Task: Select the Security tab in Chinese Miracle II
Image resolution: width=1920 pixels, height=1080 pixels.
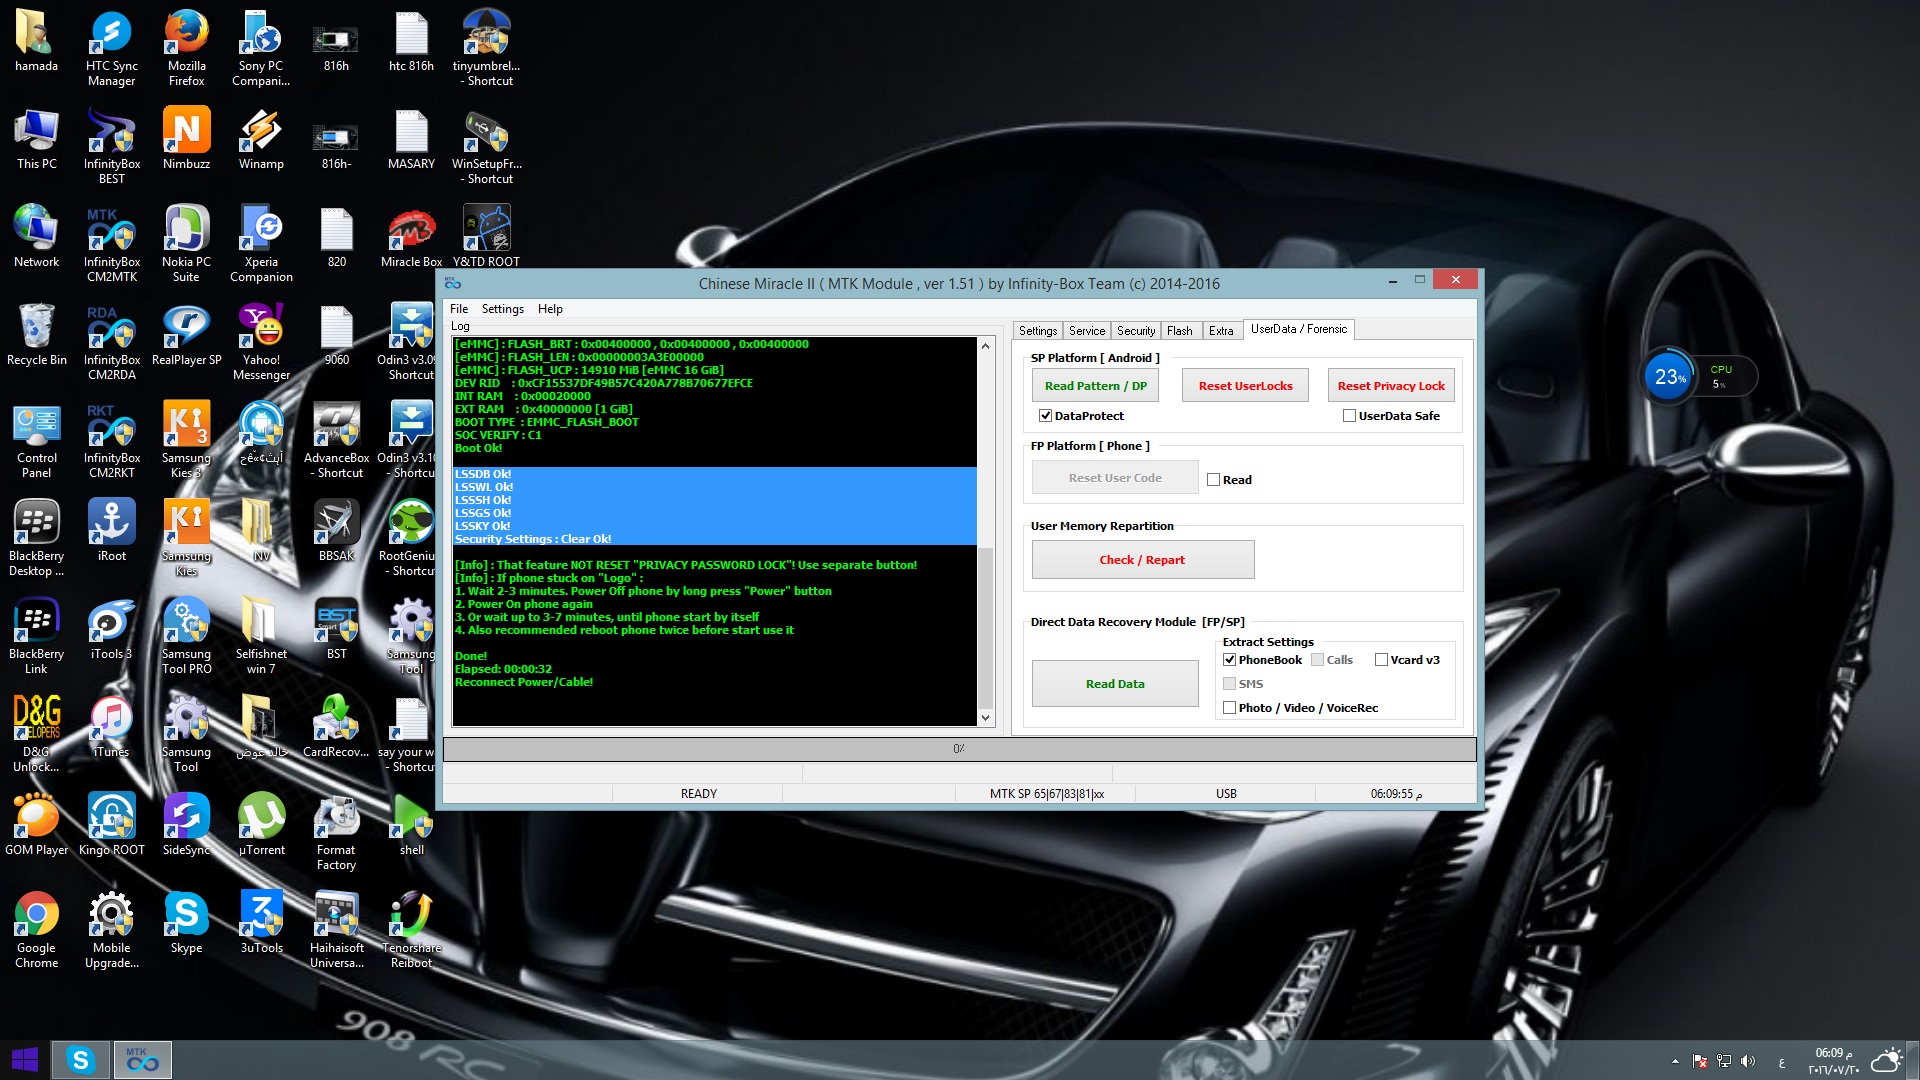Action: (x=1135, y=328)
